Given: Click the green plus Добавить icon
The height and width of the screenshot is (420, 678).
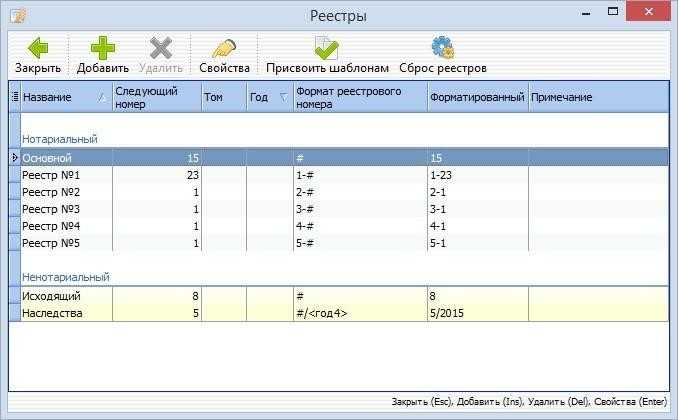Looking at the screenshot, I should pos(103,48).
